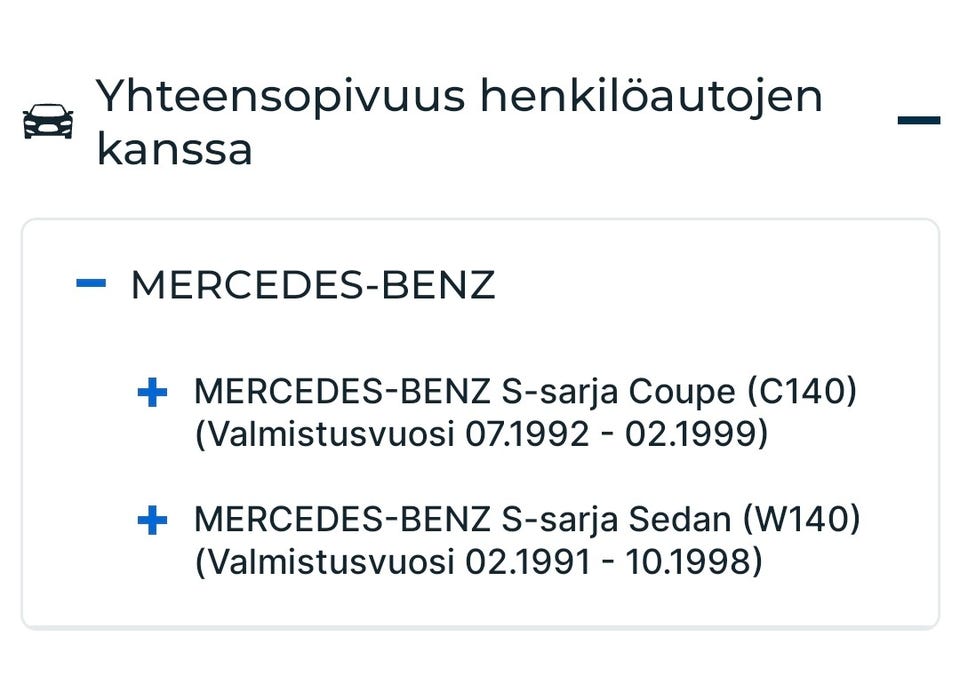Click the word 'henkilöautojen' in the heading
This screenshot has width=960, height=684.
tap(650, 97)
